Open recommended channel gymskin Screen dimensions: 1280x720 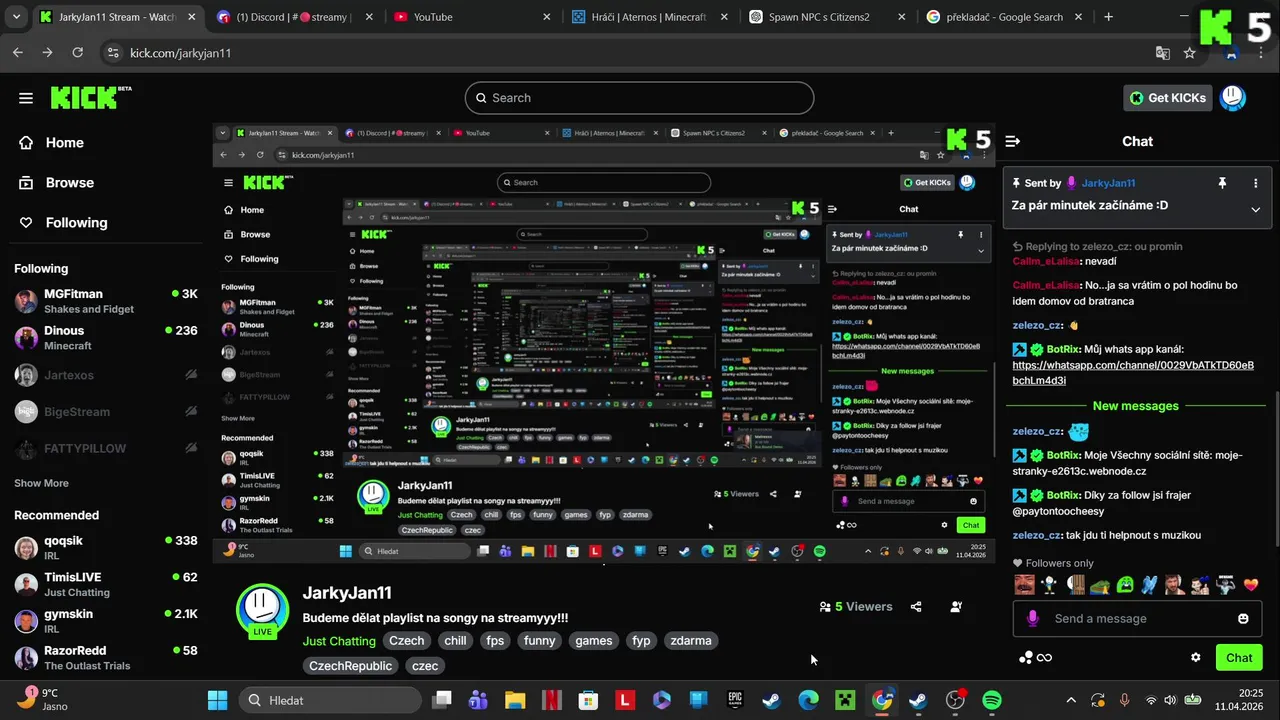click(x=106, y=621)
